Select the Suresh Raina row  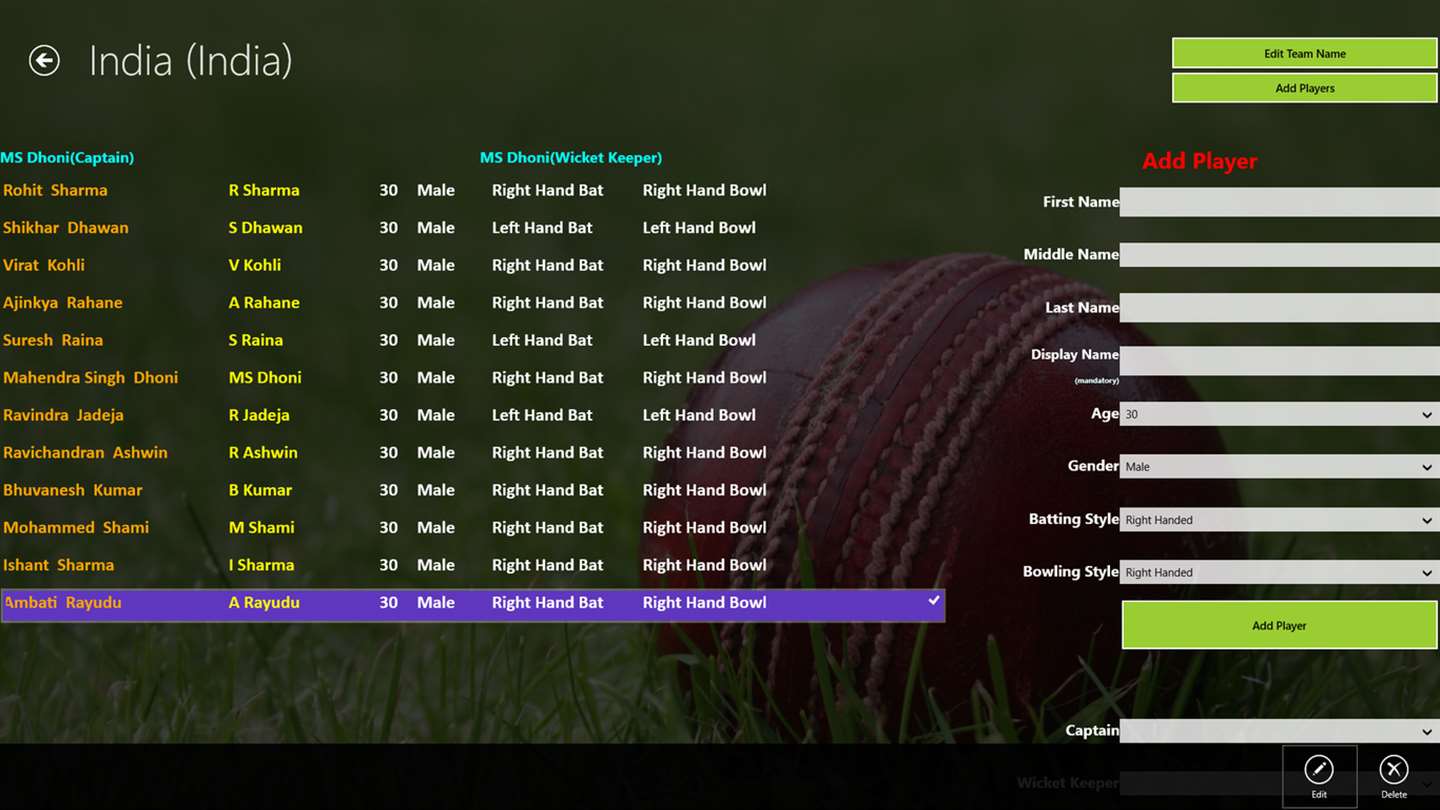(x=473, y=340)
